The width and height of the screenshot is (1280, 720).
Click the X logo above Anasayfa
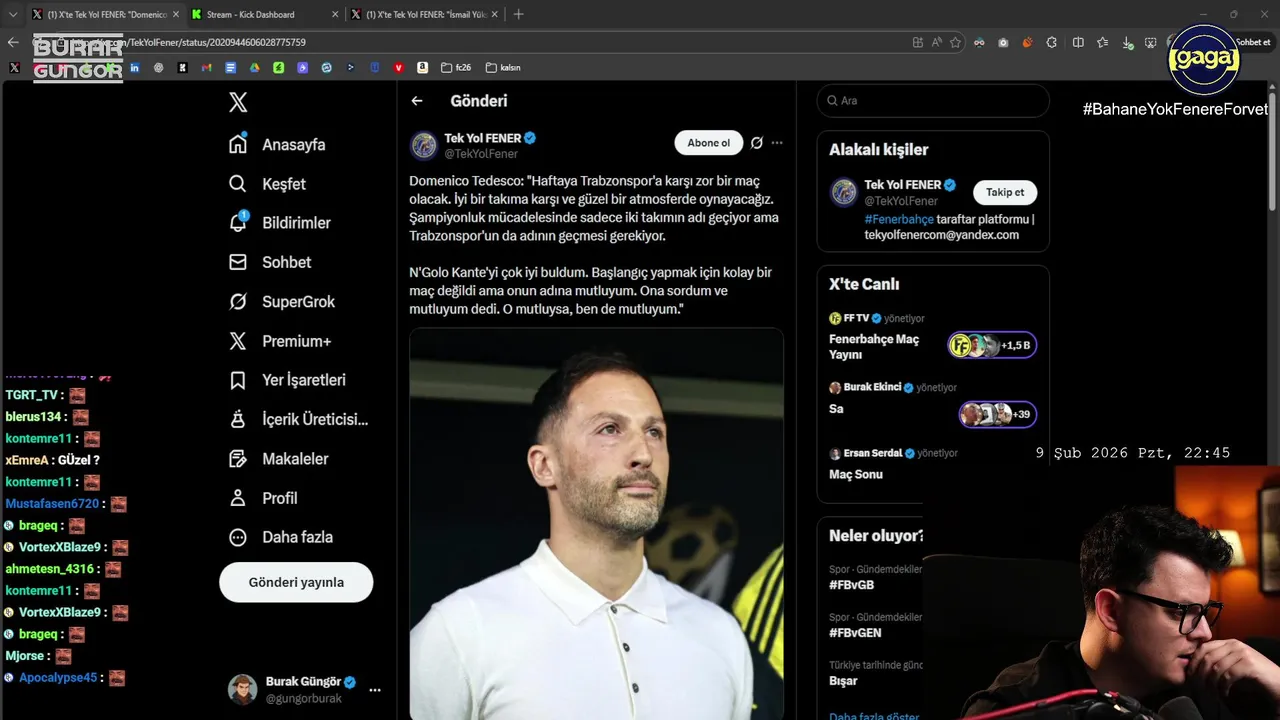[x=238, y=102]
